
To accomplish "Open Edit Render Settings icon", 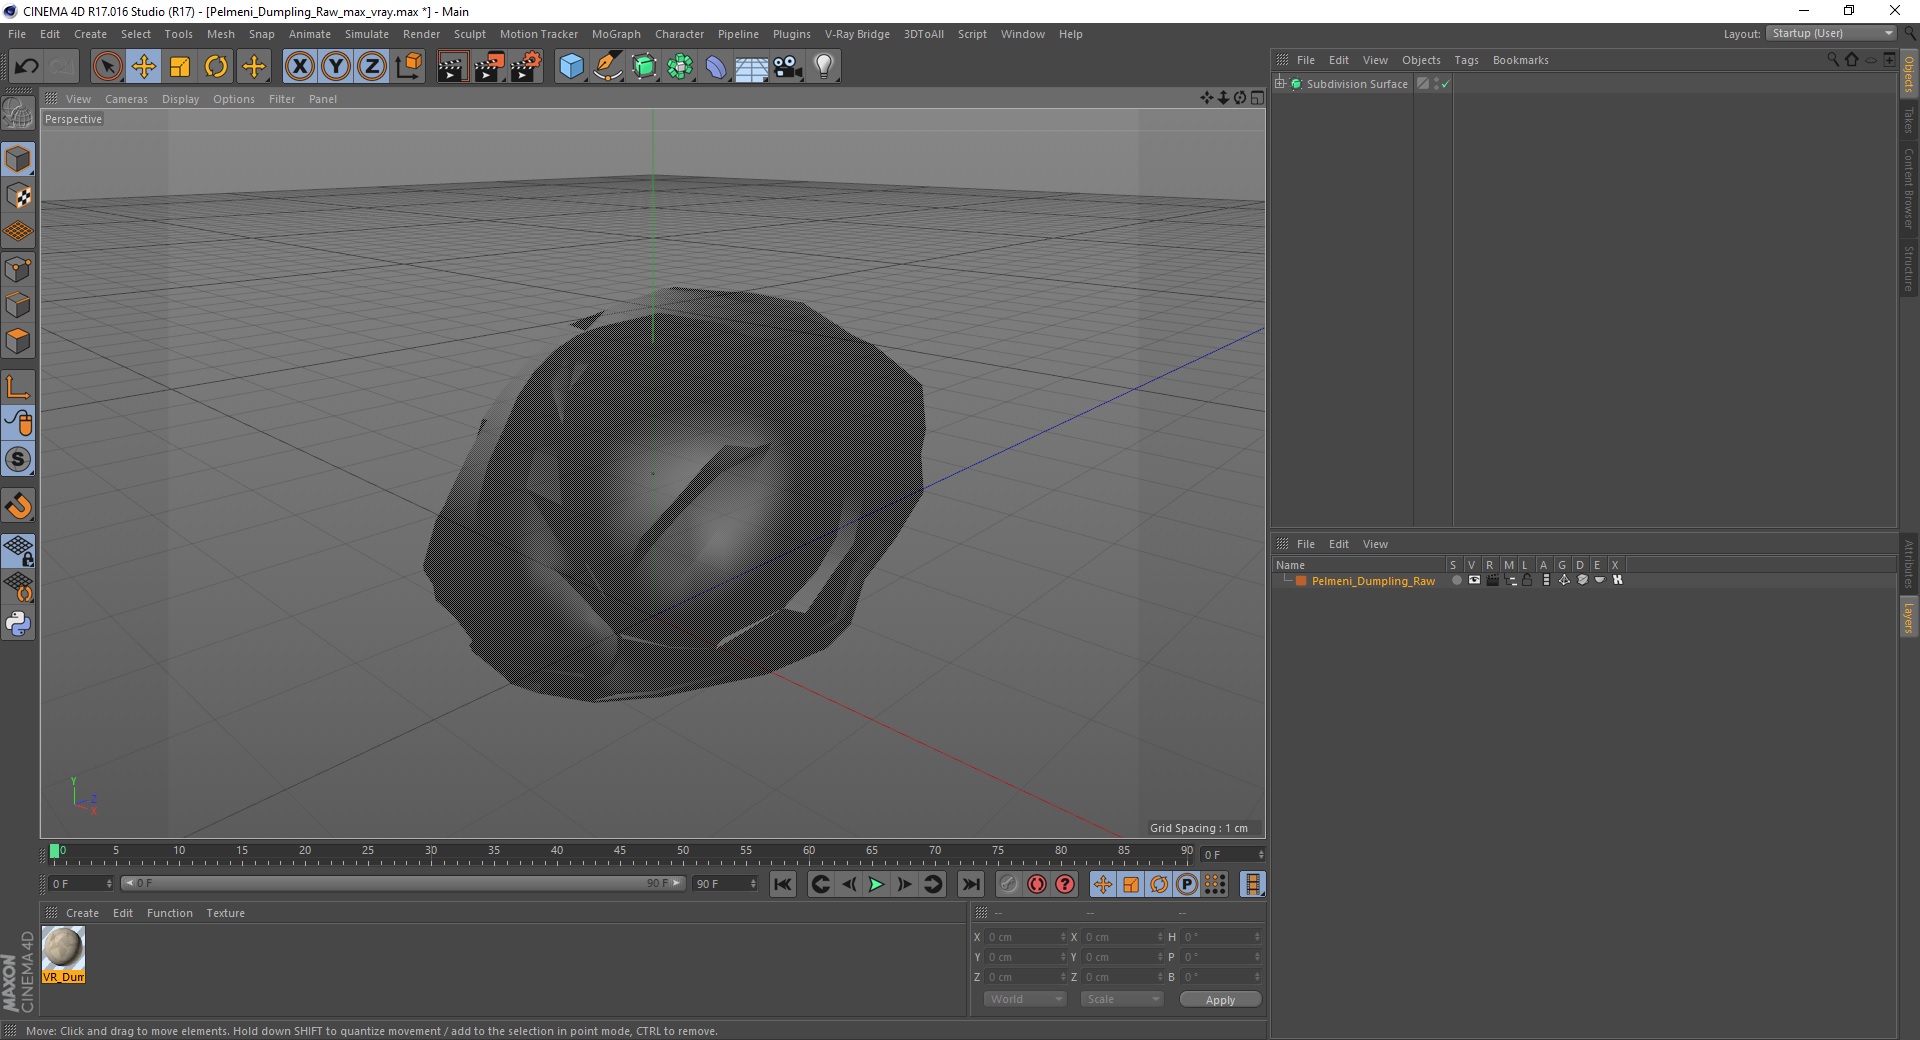I will point(526,67).
